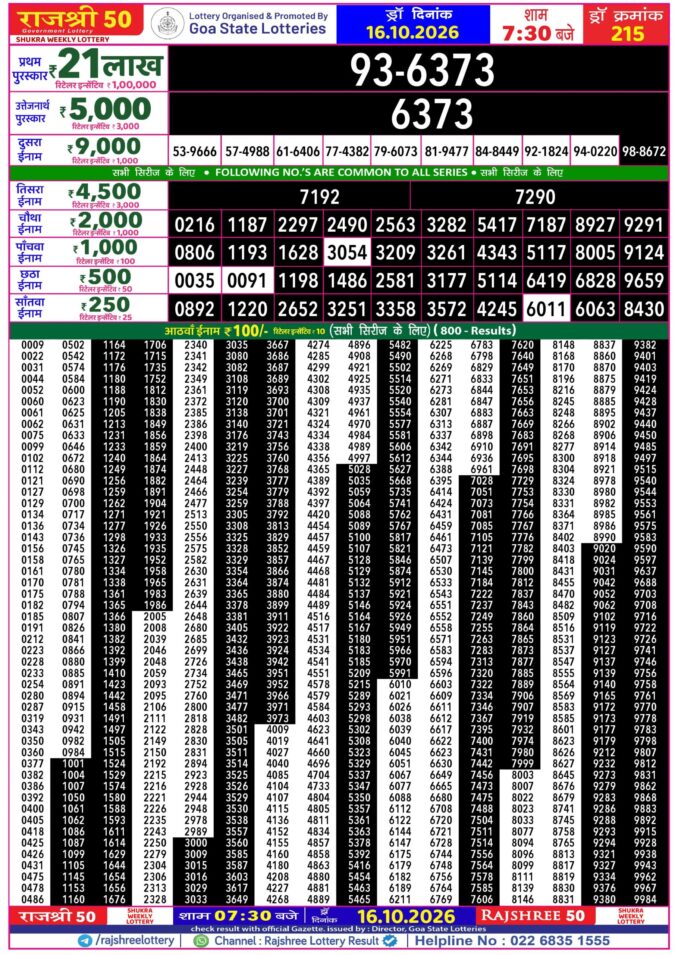Click eighth prize number 3000
The image size is (675, 955).
196,843
